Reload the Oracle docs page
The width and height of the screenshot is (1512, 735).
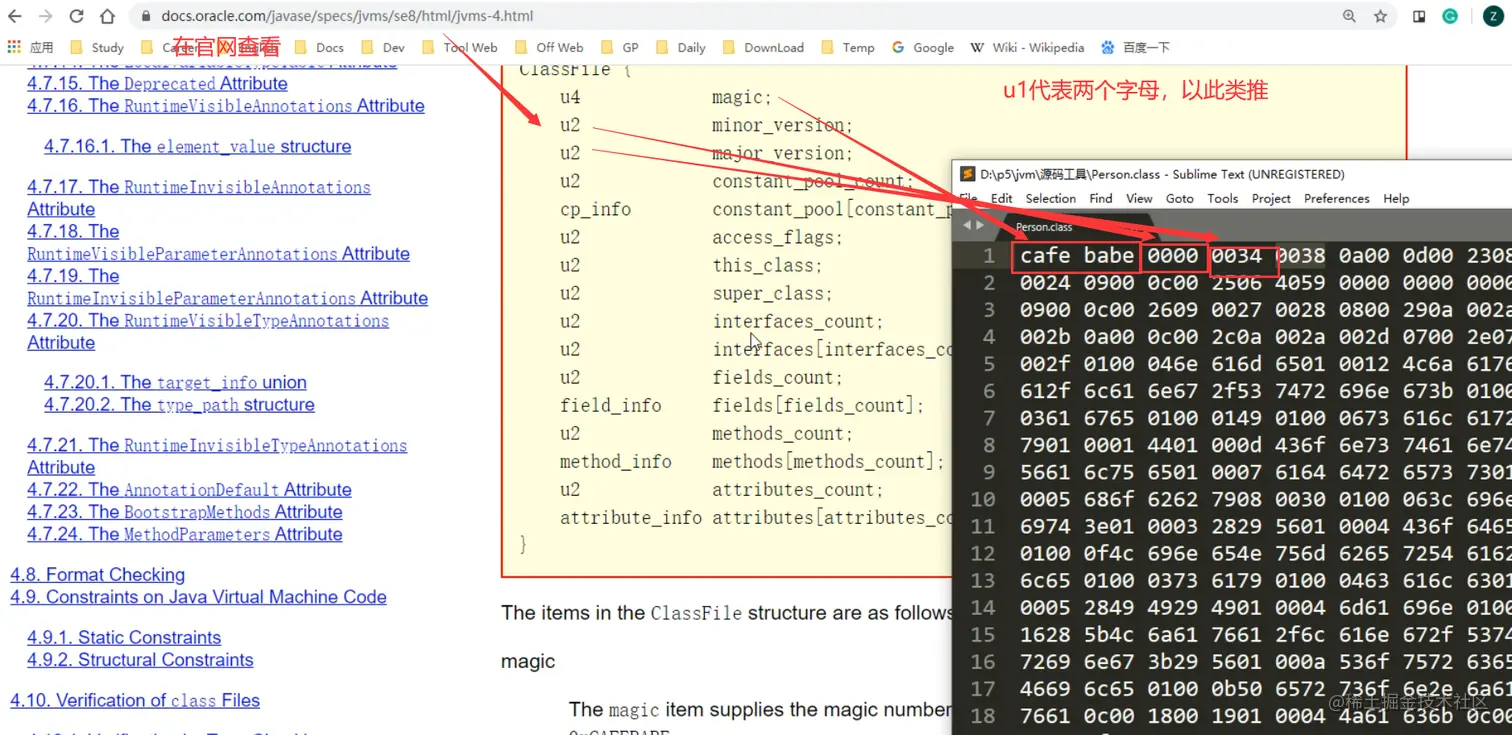77,16
